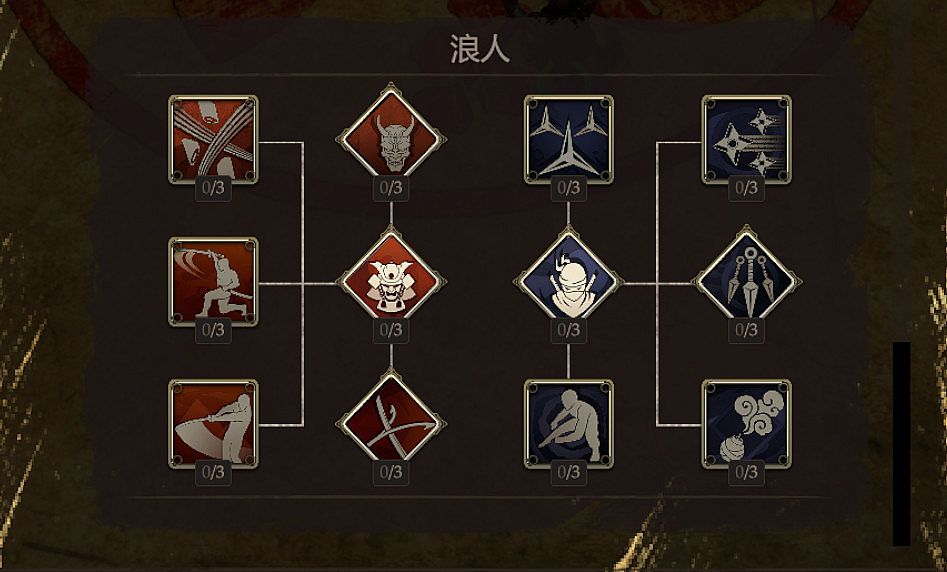
Task: Click the 0/3 counter under samurai helmet
Action: (391, 330)
